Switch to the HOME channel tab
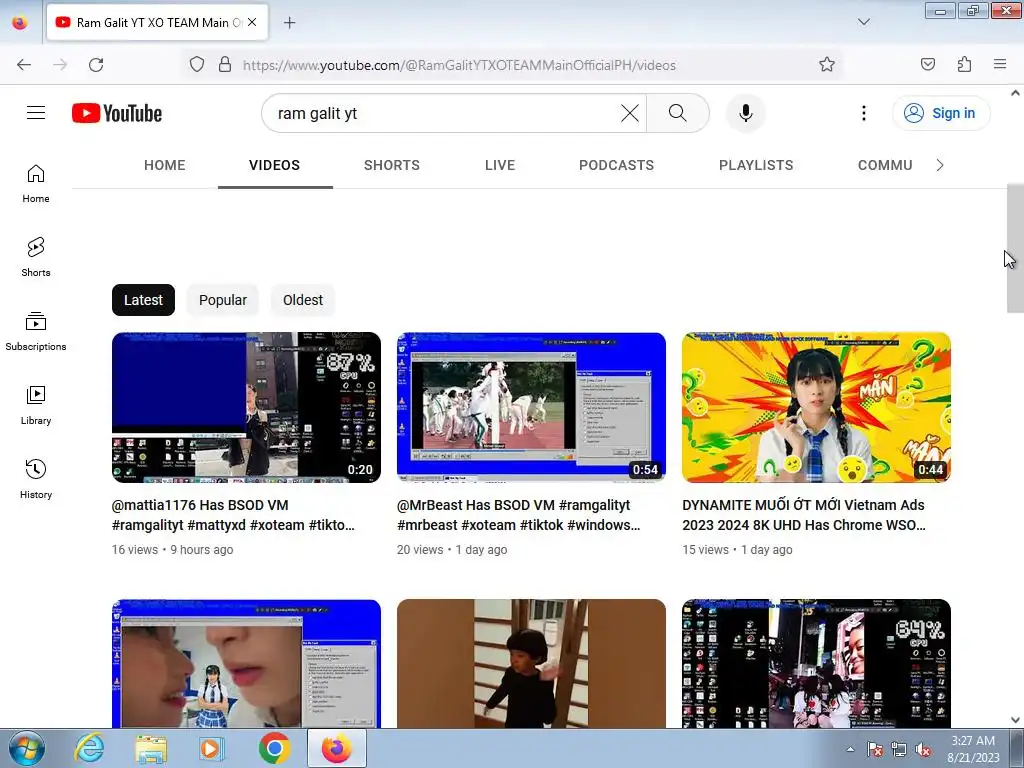1024x768 pixels. 165,165
